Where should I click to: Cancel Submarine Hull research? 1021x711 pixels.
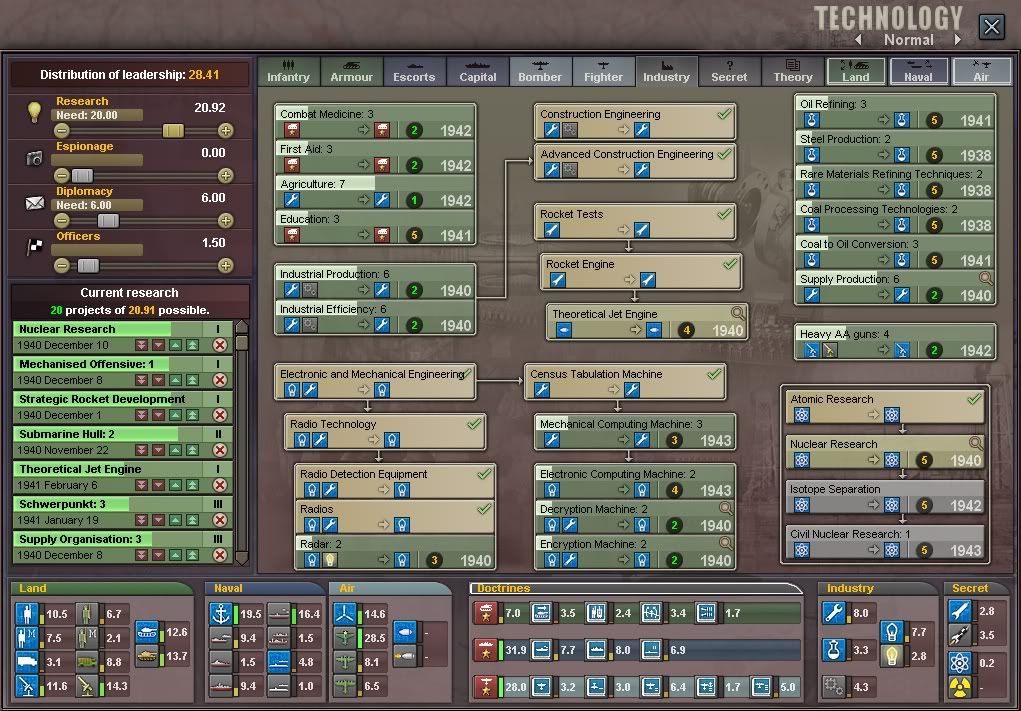[x=220, y=450]
